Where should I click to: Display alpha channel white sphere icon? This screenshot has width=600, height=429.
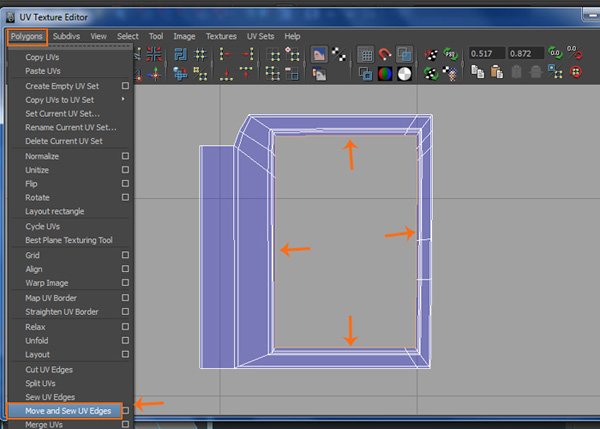tap(404, 73)
